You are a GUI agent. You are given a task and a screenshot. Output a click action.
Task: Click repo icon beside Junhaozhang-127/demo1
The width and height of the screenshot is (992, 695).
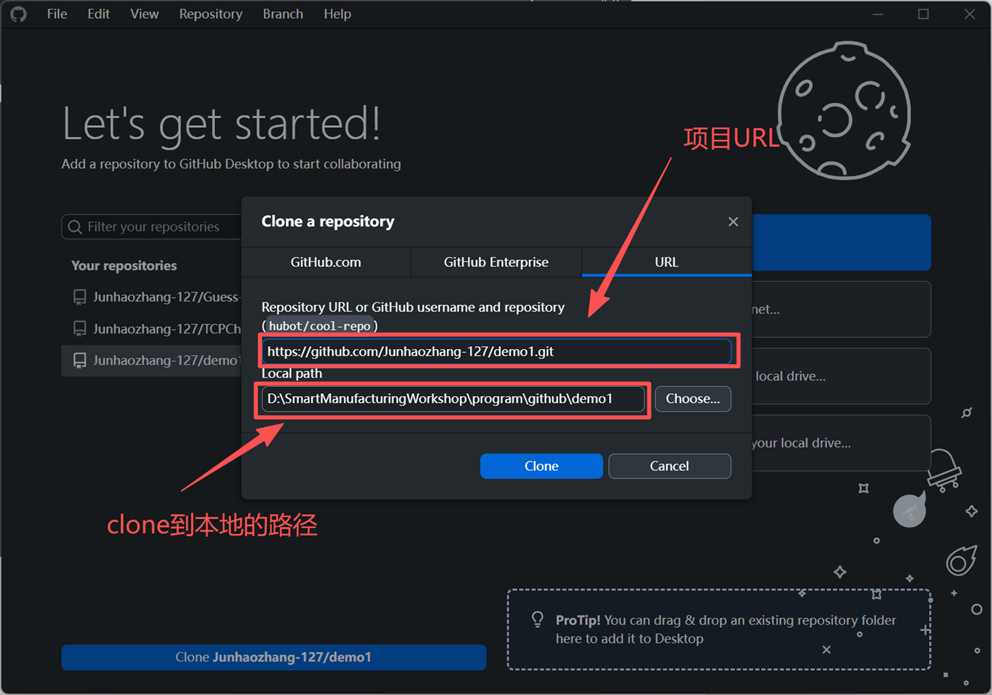80,360
